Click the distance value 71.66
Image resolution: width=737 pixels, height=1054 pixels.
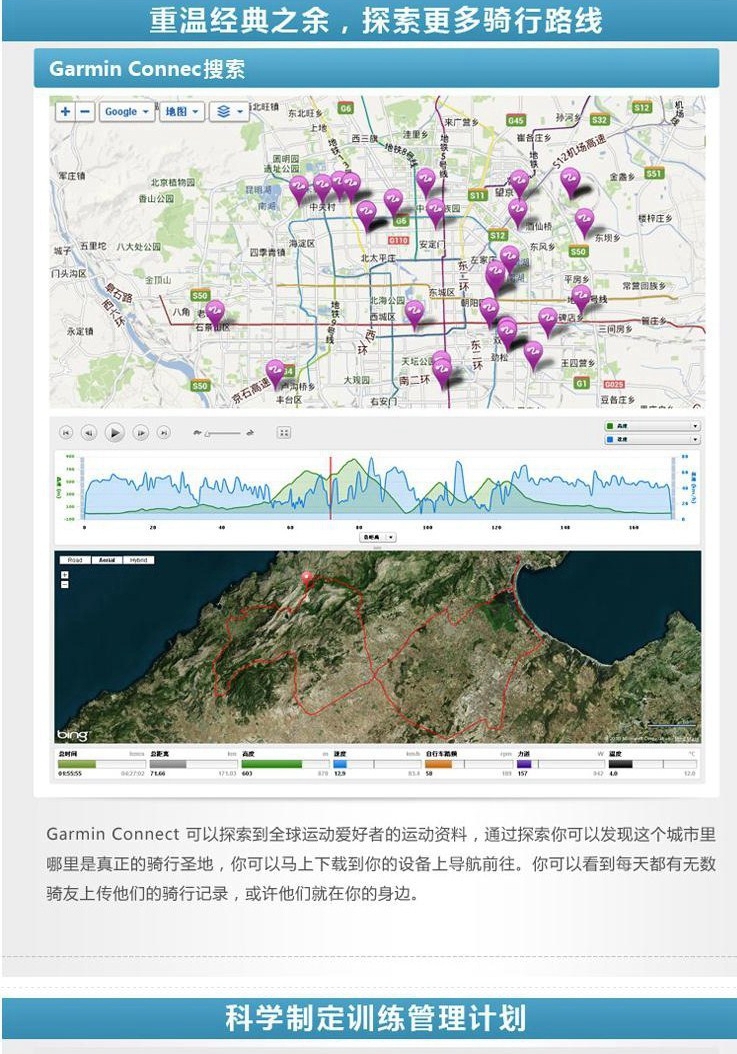tap(157, 774)
